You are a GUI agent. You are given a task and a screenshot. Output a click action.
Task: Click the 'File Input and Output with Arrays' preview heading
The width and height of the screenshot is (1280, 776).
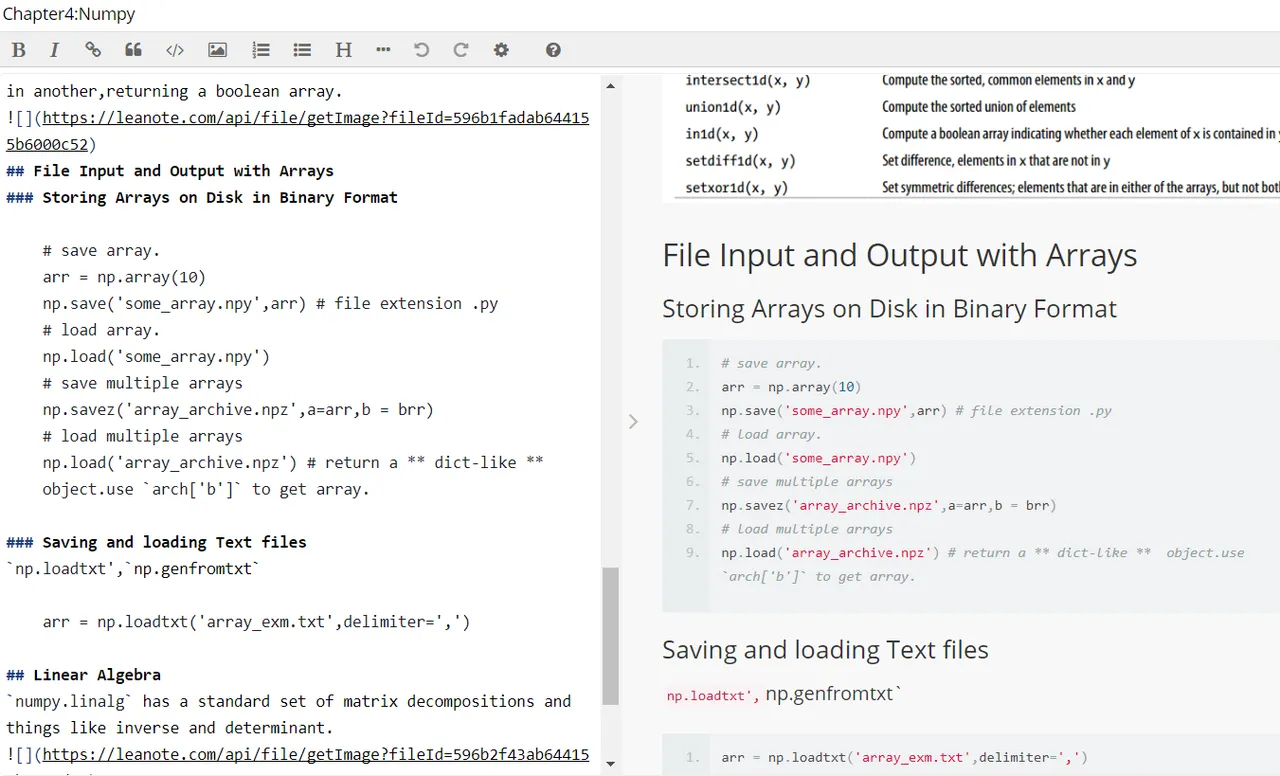899,255
